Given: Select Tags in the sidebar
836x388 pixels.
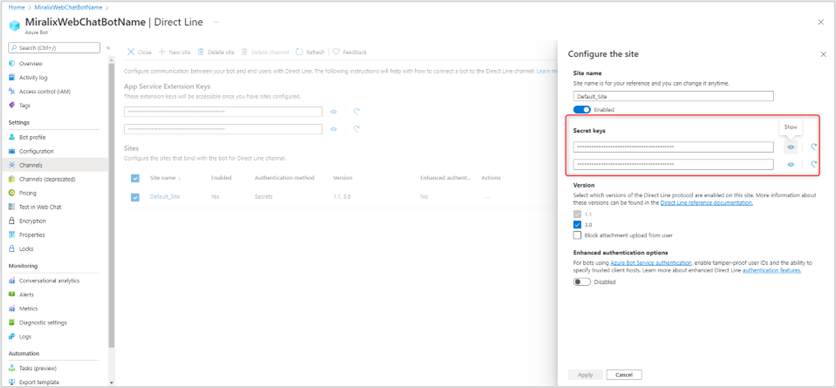Looking at the screenshot, I should (x=25, y=105).
